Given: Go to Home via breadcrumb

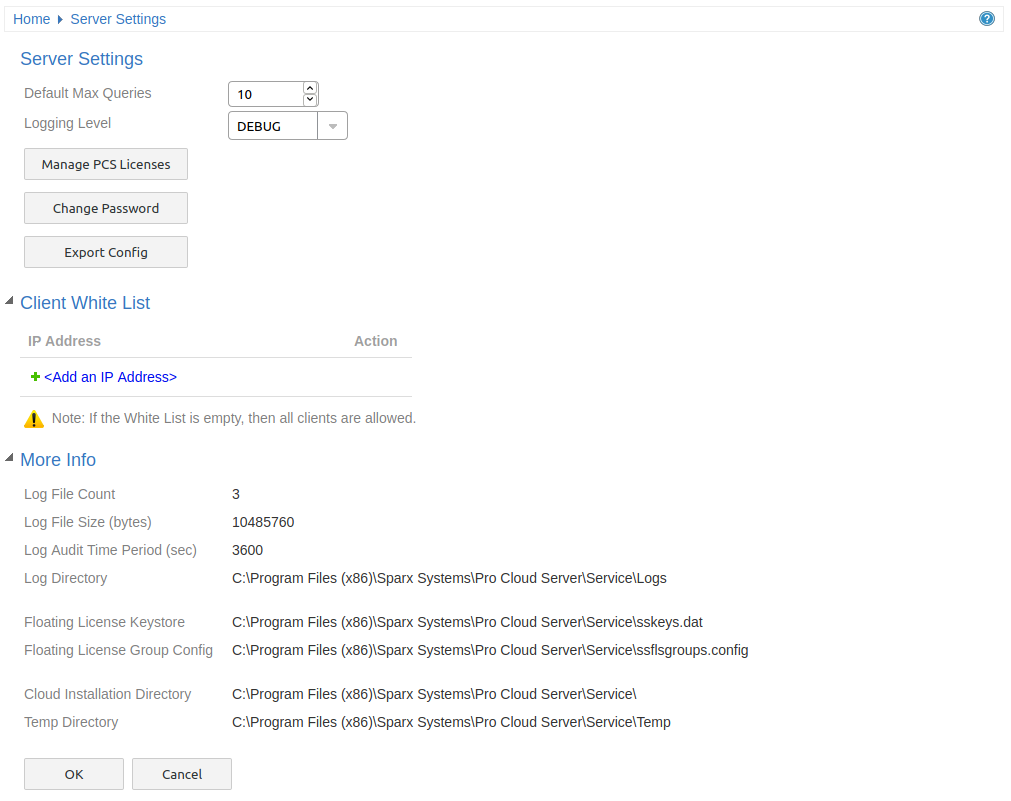Looking at the screenshot, I should click(31, 19).
